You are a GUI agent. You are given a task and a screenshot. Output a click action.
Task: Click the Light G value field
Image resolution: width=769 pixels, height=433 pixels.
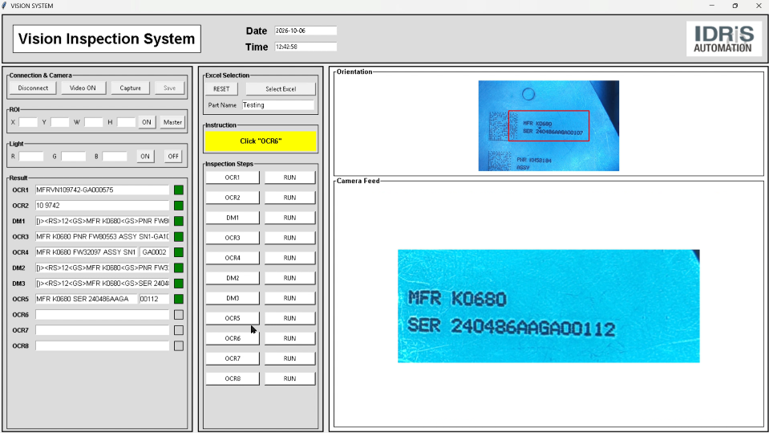(x=74, y=156)
